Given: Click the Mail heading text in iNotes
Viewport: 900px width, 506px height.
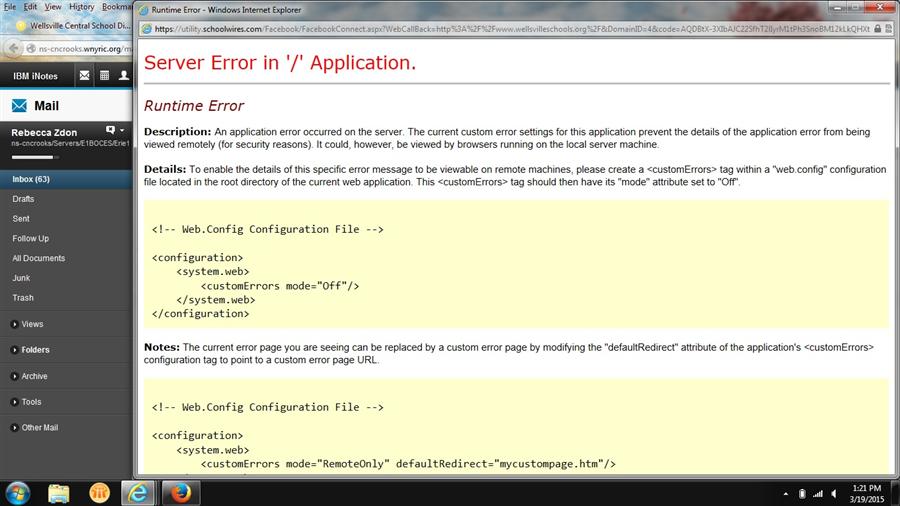Looking at the screenshot, I should 46,106.
